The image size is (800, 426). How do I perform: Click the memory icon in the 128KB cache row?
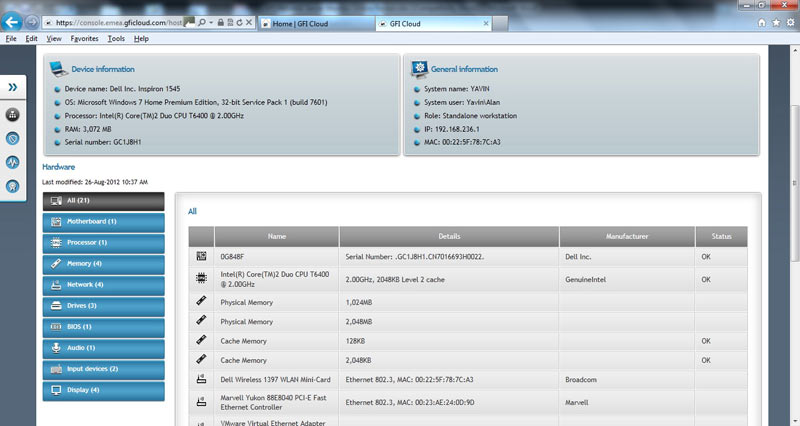tap(202, 340)
